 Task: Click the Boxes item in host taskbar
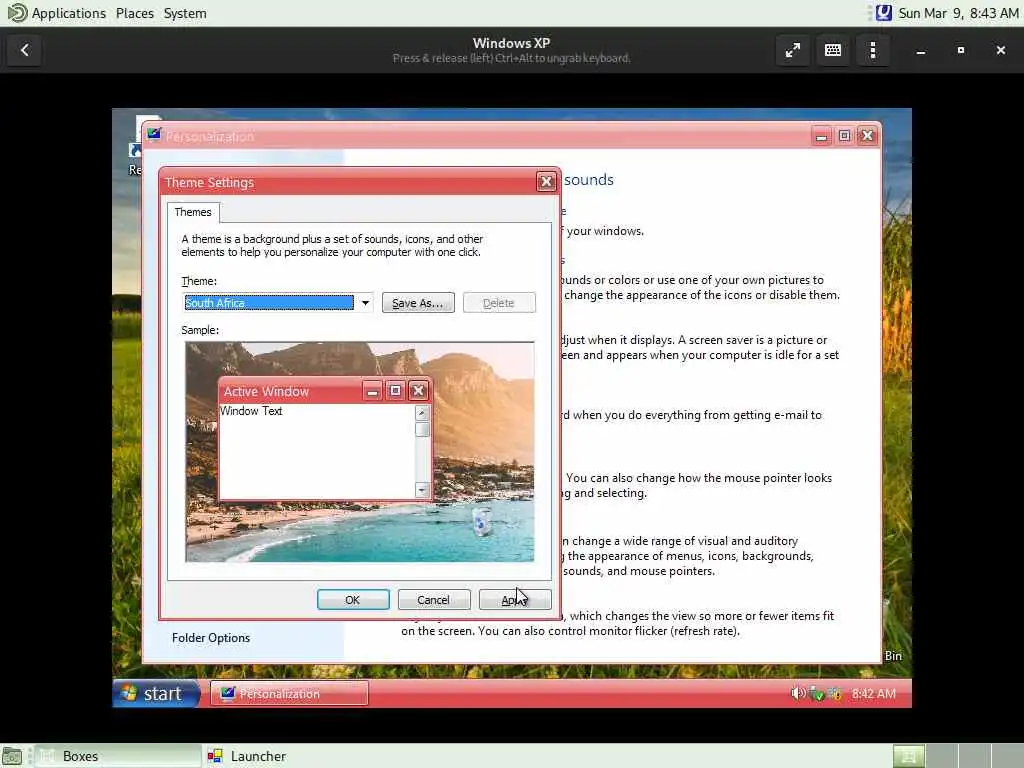click(117, 756)
